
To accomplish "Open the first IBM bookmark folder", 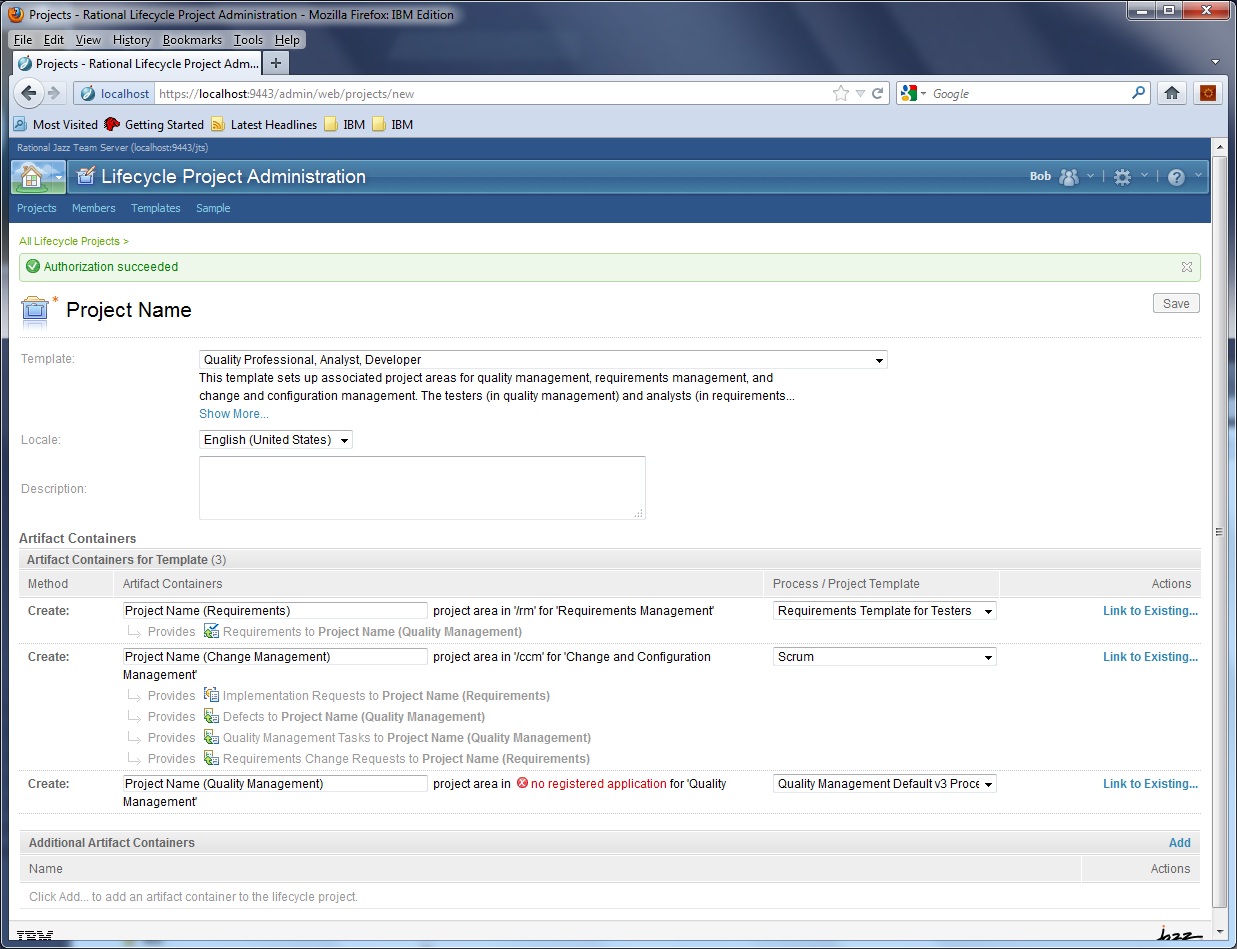I will tap(344, 125).
